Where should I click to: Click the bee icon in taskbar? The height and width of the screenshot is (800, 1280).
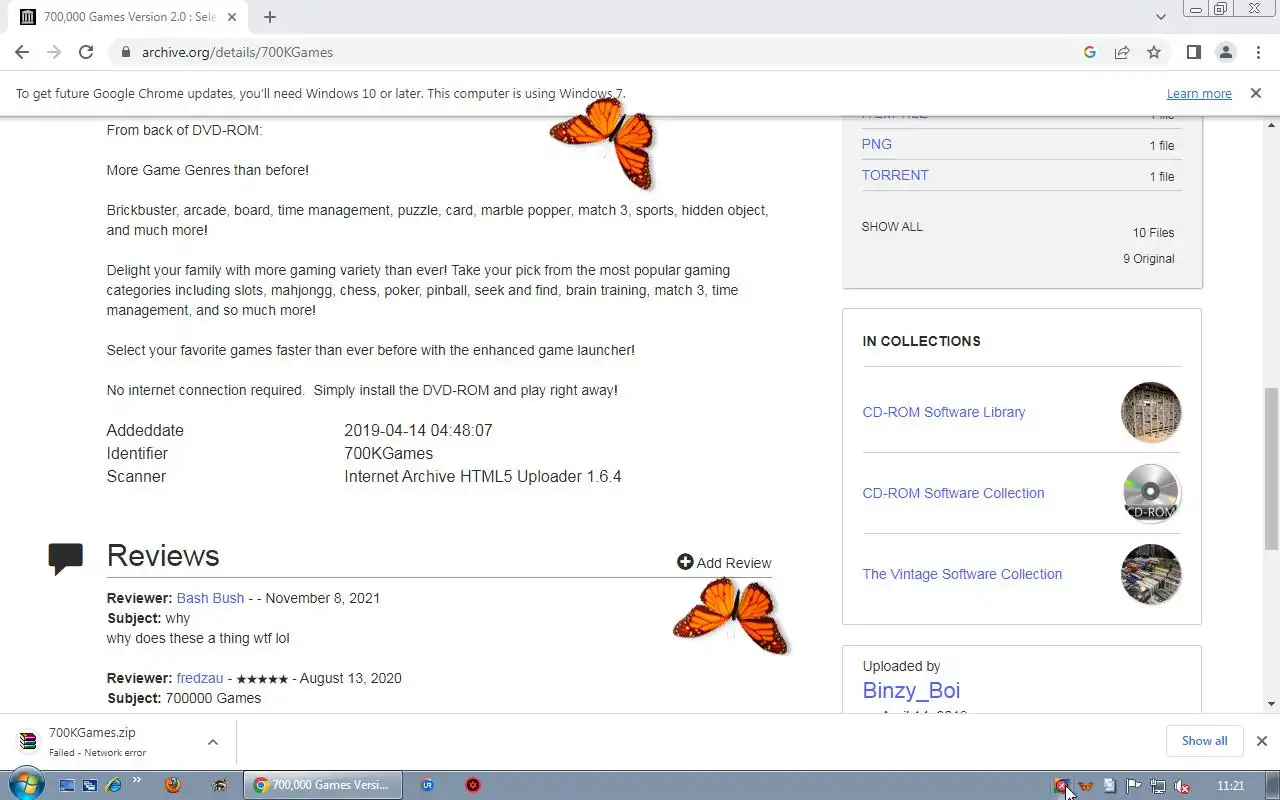coord(219,785)
